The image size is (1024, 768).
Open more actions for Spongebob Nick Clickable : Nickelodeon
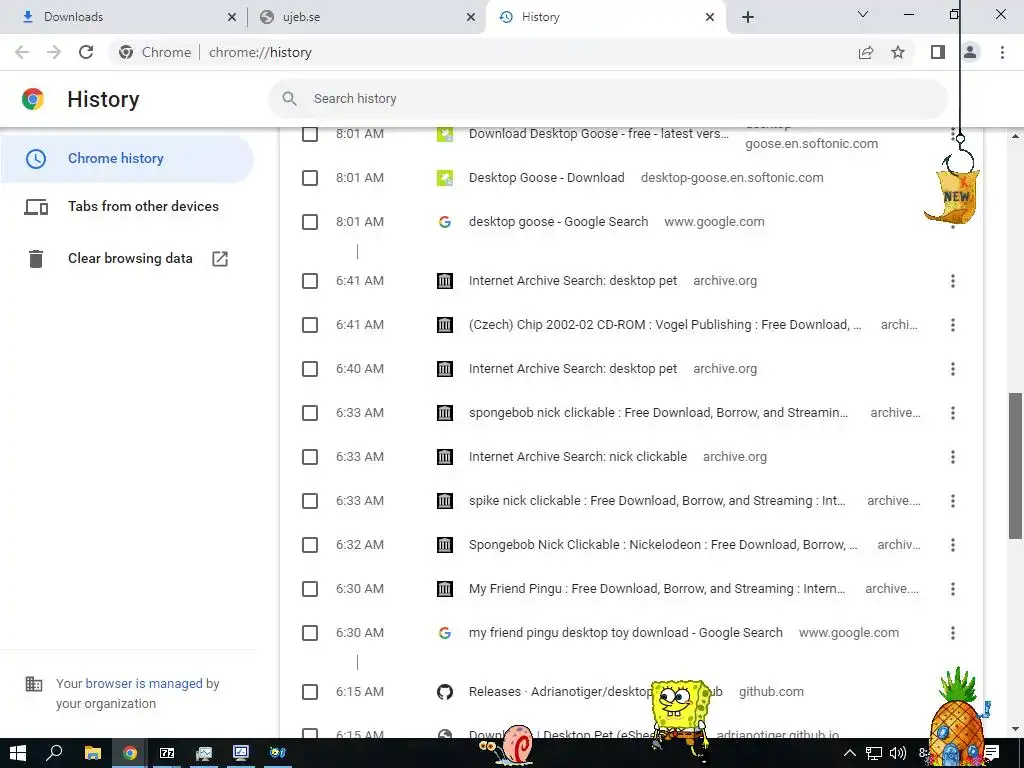953,545
